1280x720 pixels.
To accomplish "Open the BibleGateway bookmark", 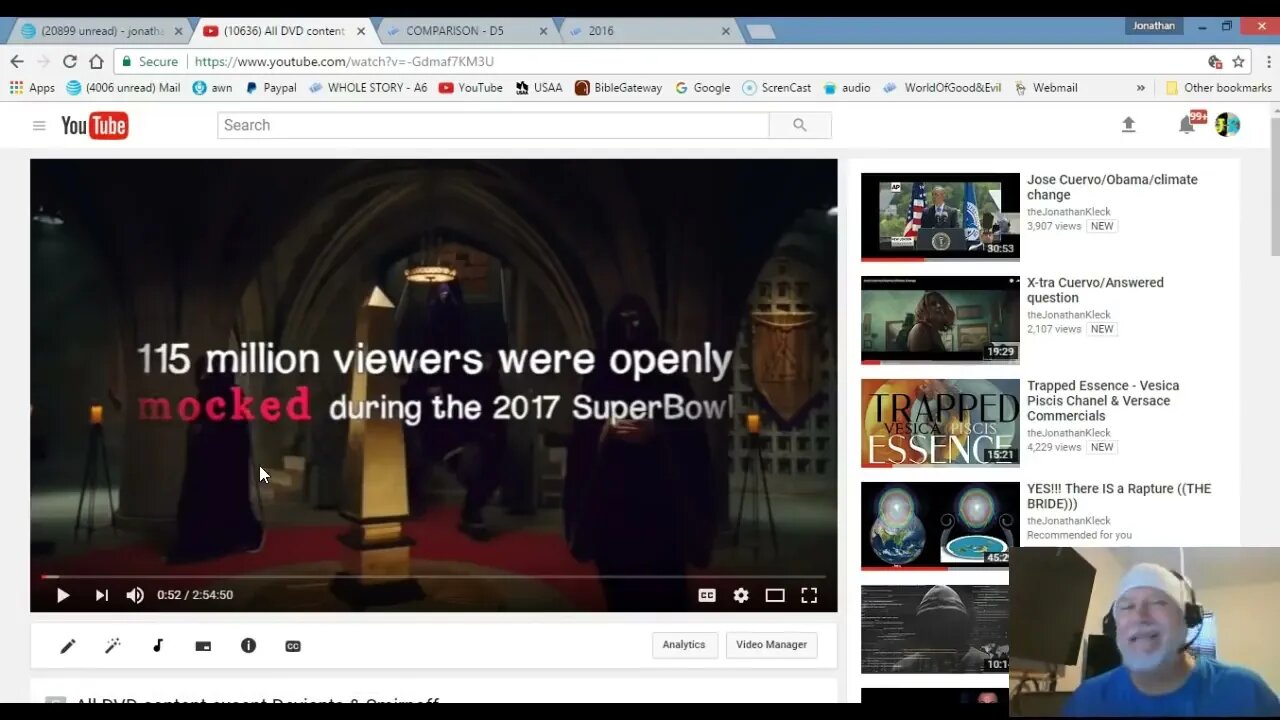I will 619,88.
